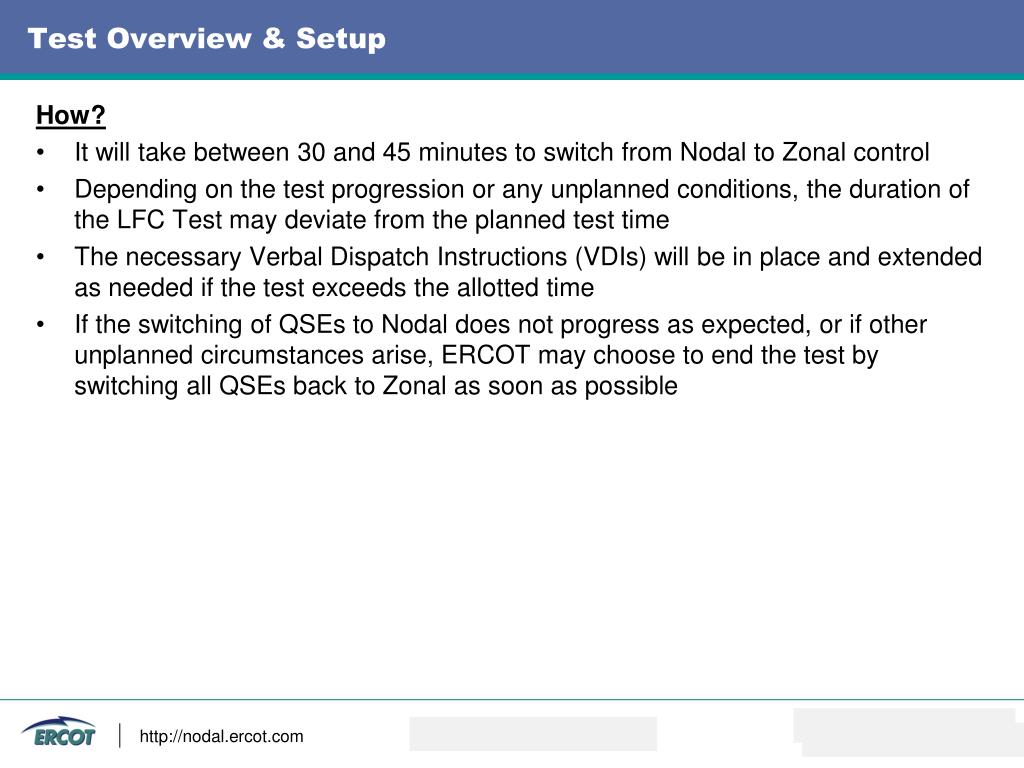The width and height of the screenshot is (1024, 768).
Task: Click the bullet marker before 'The necessary Verbal'
Action: [x=40, y=257]
